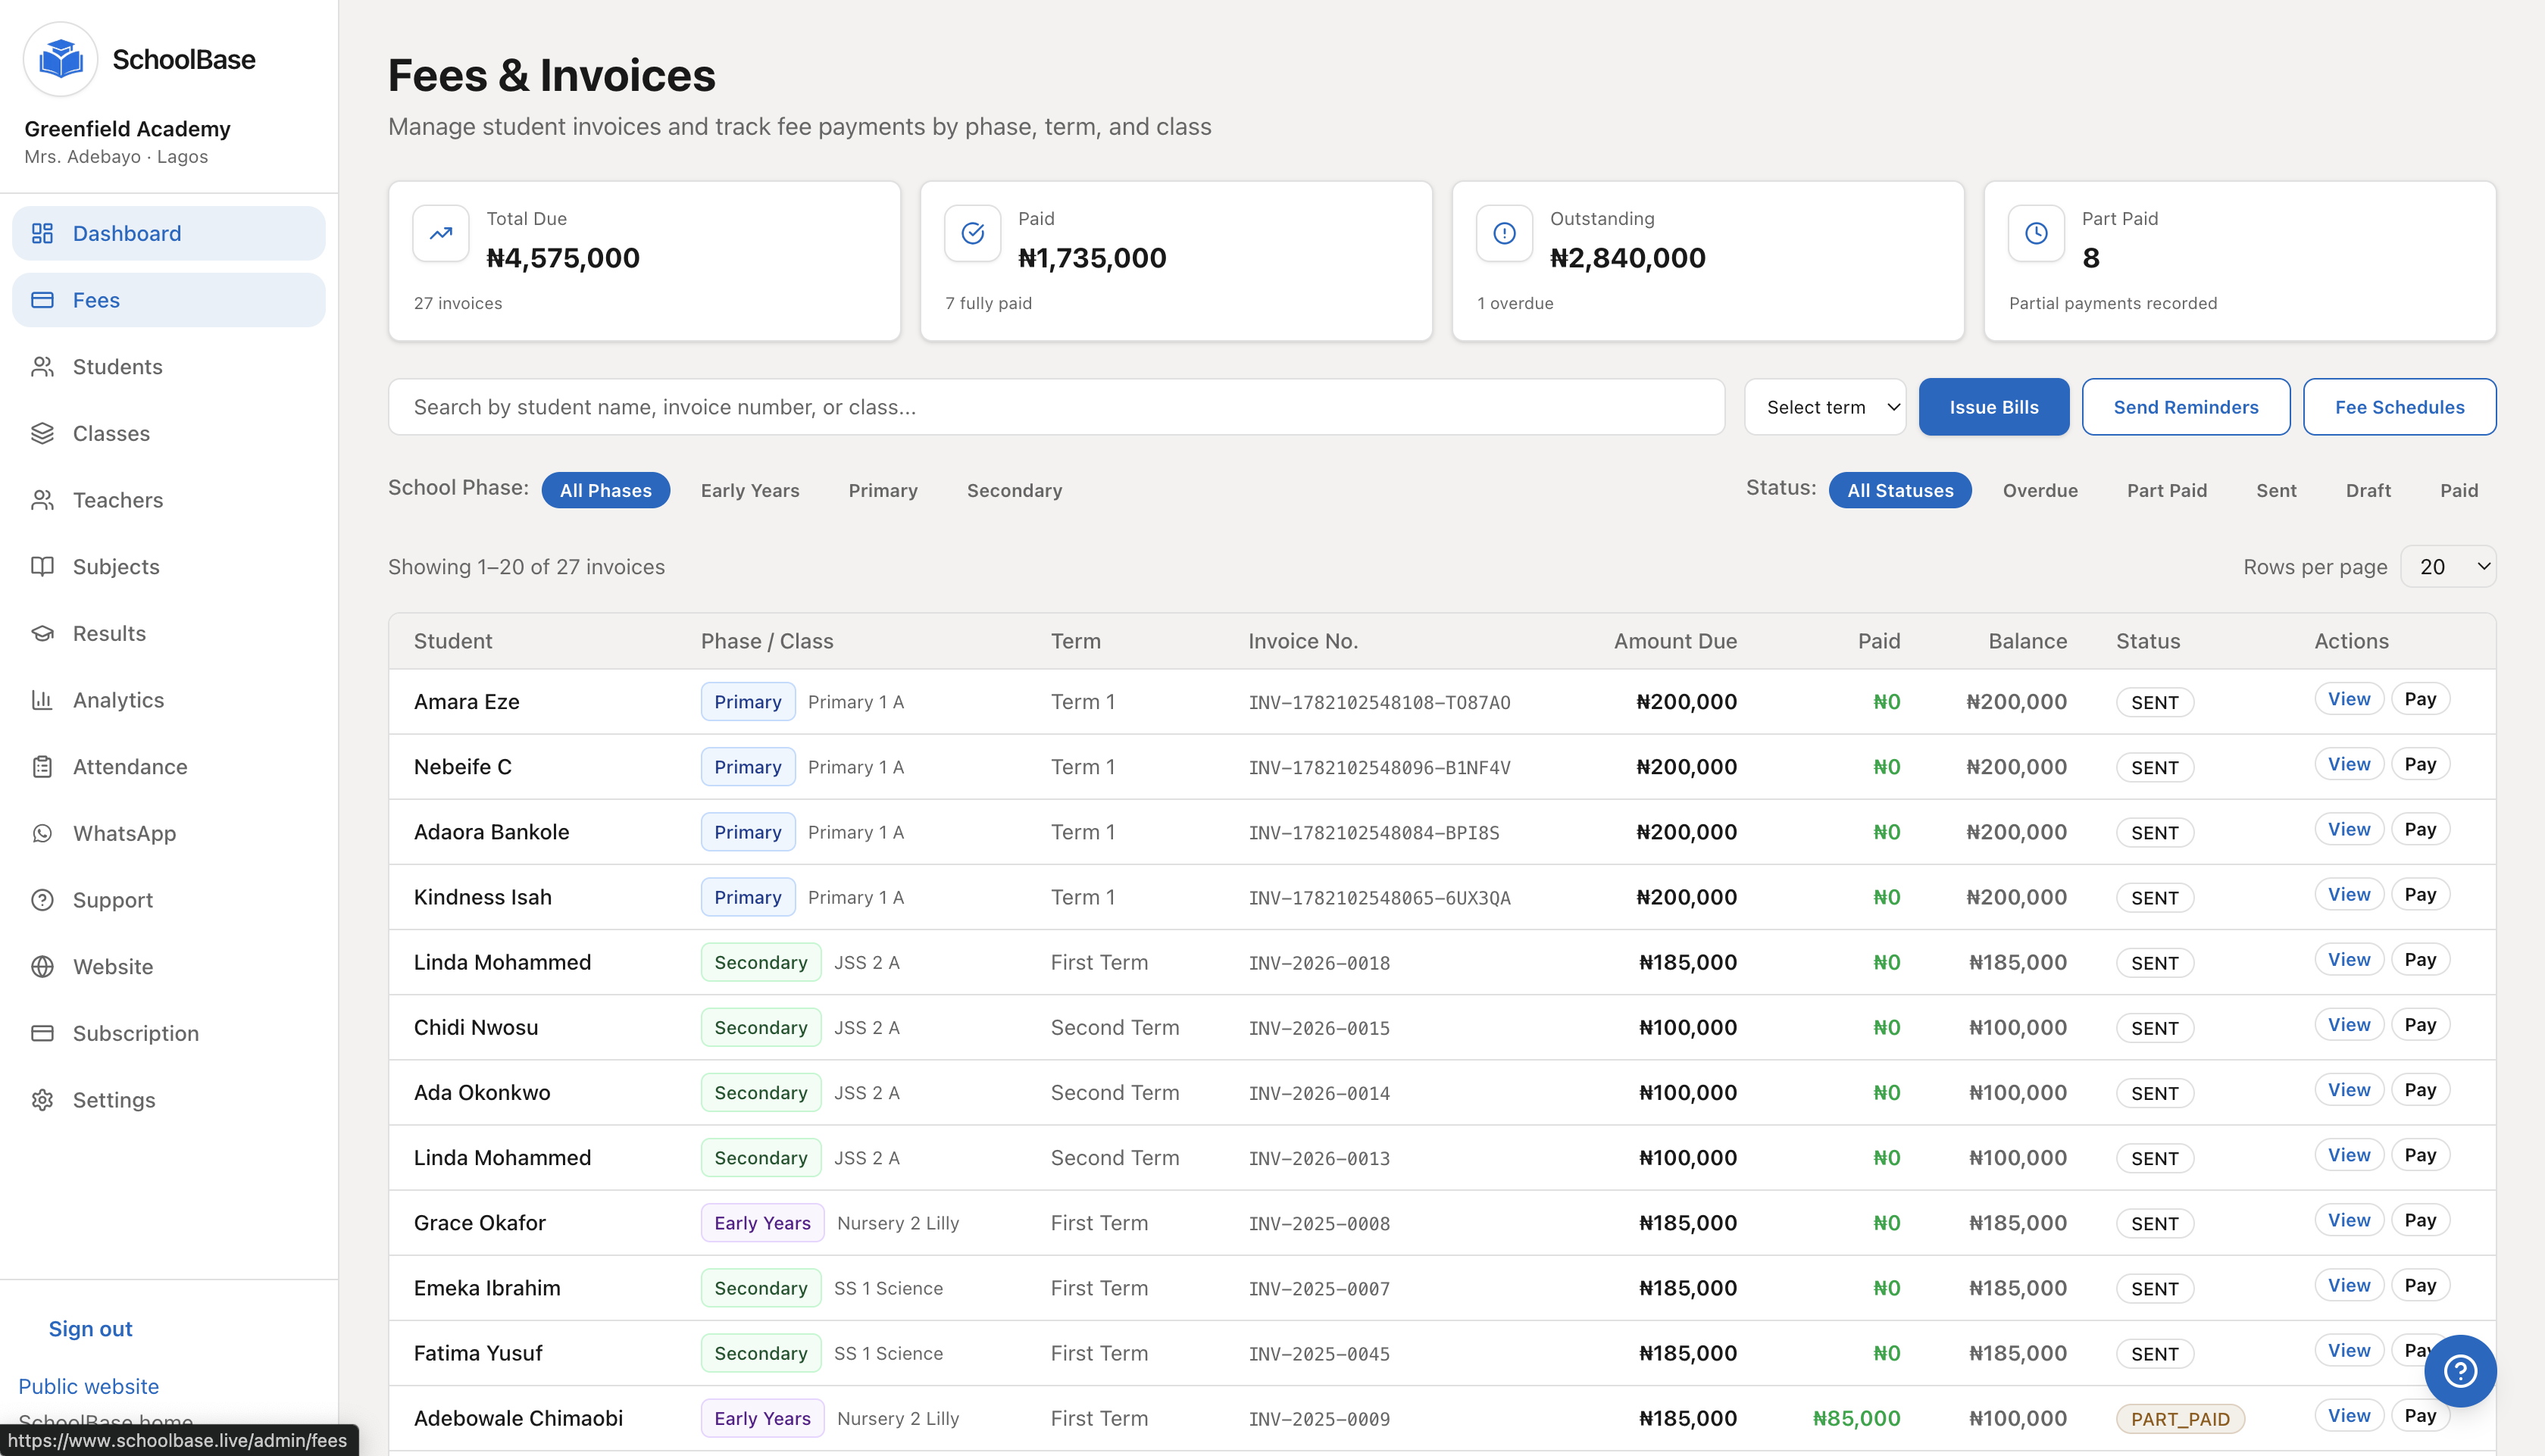The image size is (2545, 1456).
Task: Open Analytics in the sidebar
Action: pyautogui.click(x=168, y=700)
